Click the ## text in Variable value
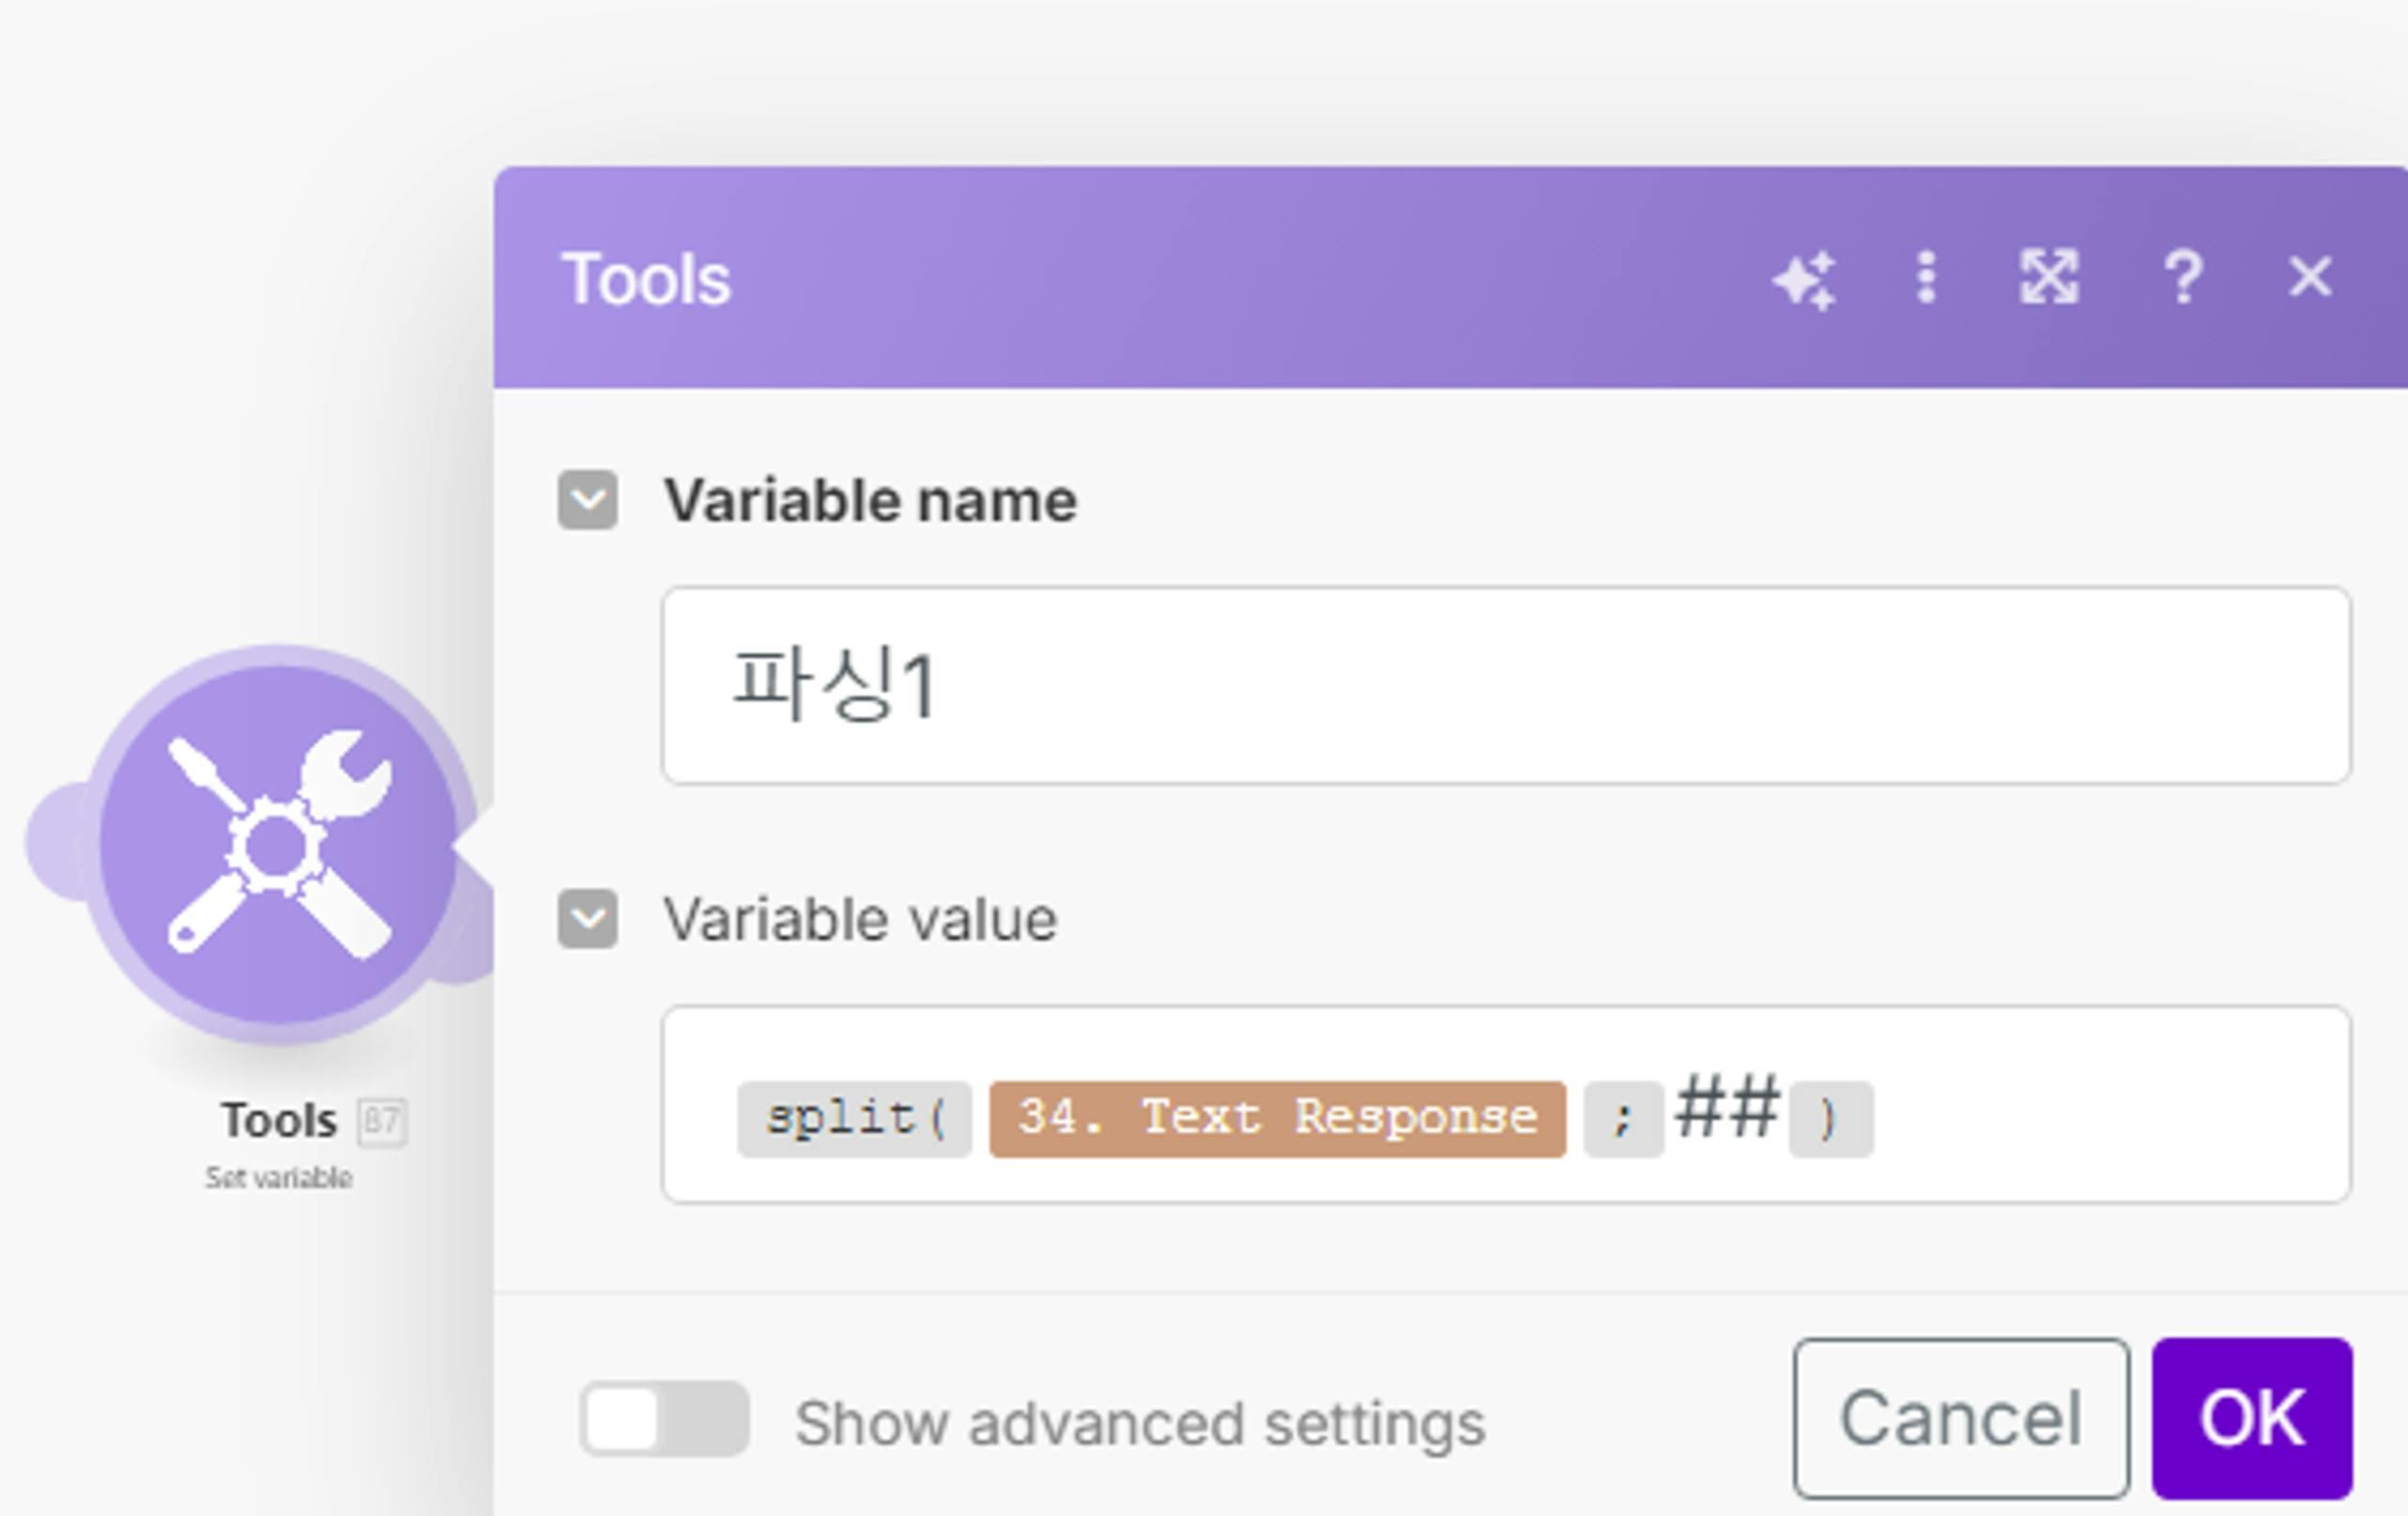The width and height of the screenshot is (2408, 1516). coord(1727,1109)
